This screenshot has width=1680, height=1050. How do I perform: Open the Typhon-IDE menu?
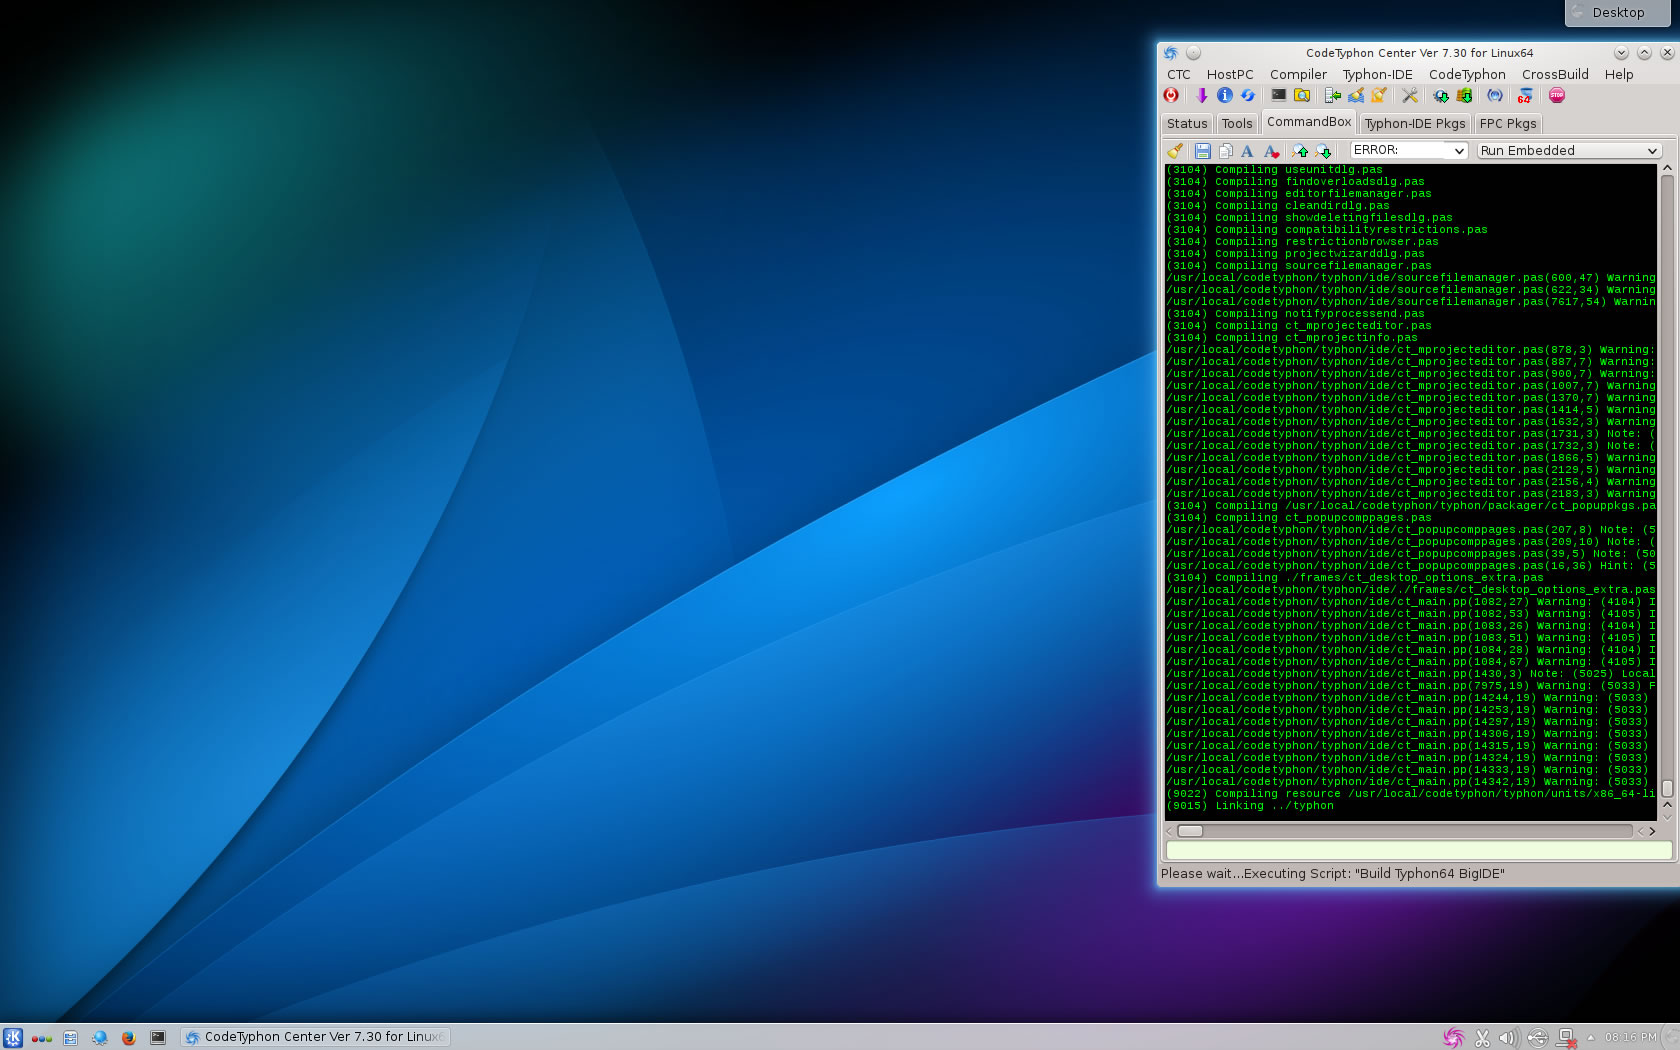pyautogui.click(x=1377, y=74)
